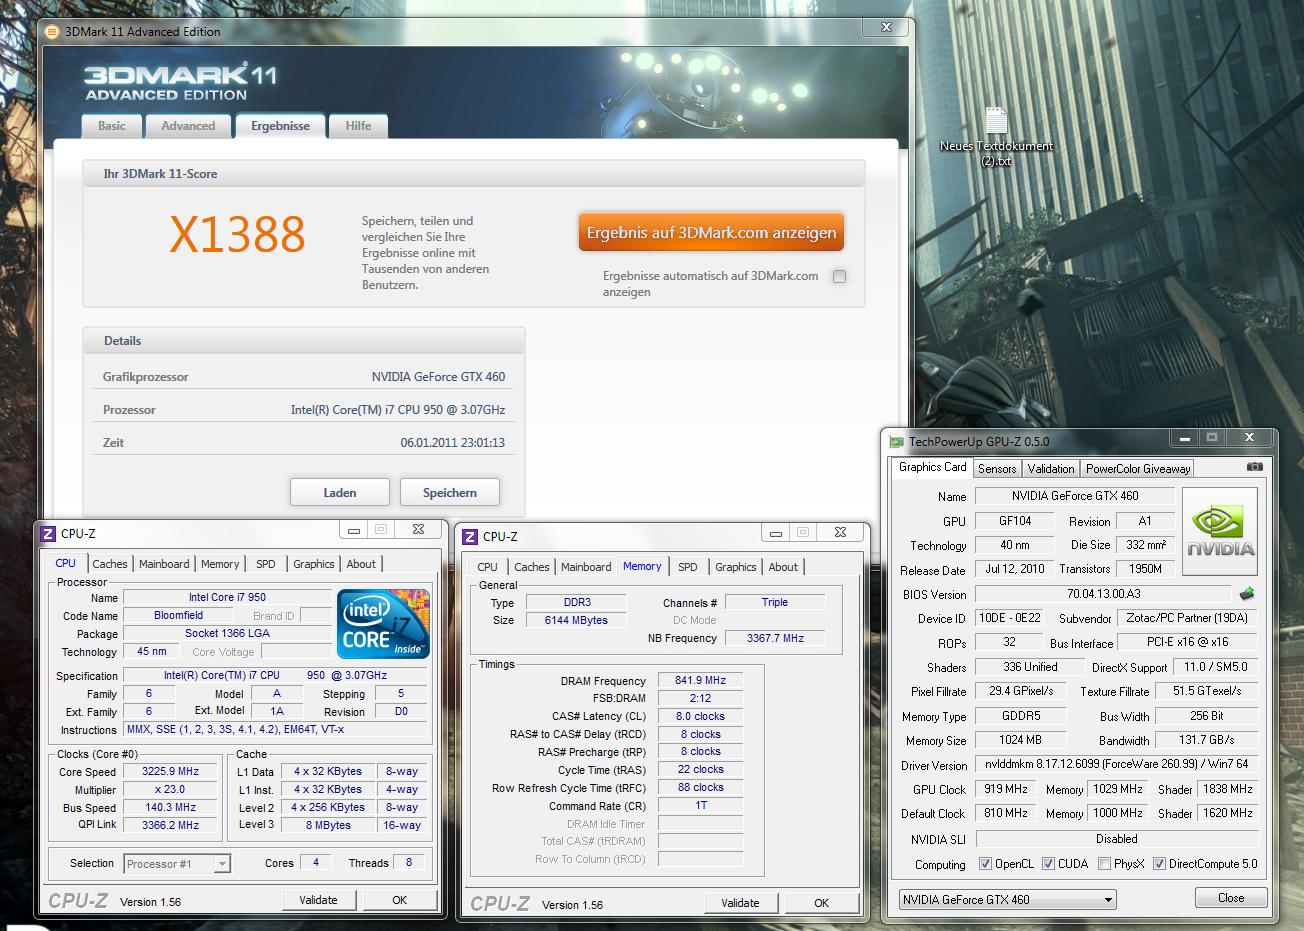Click the CAS# Latency value 8.0 clocks
This screenshot has width=1304, height=931.
pos(700,716)
